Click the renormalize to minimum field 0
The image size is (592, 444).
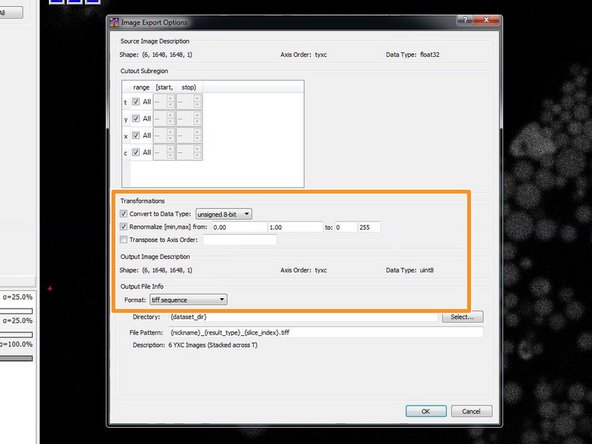[x=345, y=227]
